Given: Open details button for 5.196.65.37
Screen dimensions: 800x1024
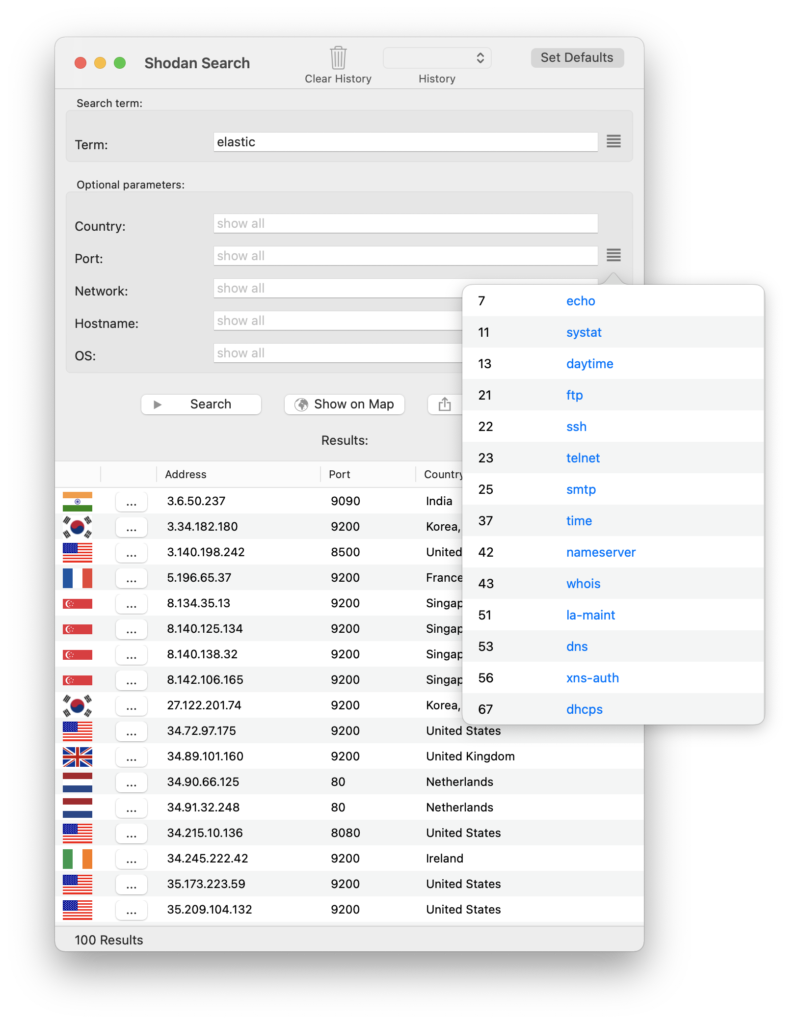Looking at the screenshot, I should coord(131,578).
